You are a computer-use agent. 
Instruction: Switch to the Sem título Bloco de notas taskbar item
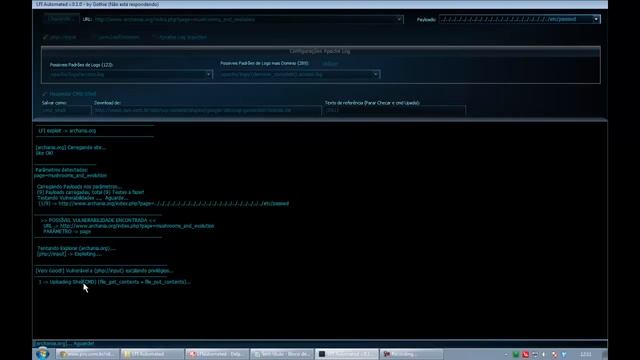[x=282, y=354]
